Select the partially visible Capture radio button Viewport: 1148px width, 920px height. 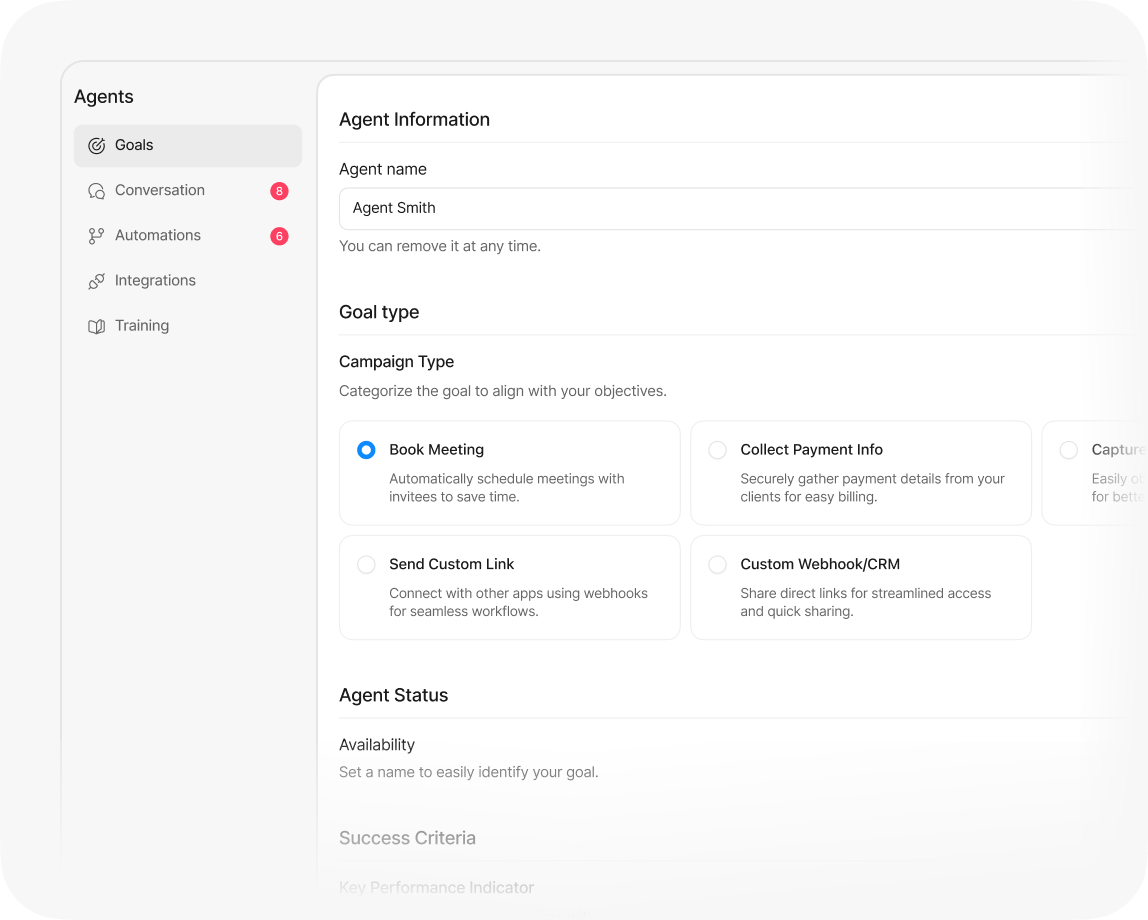pyautogui.click(x=1069, y=449)
